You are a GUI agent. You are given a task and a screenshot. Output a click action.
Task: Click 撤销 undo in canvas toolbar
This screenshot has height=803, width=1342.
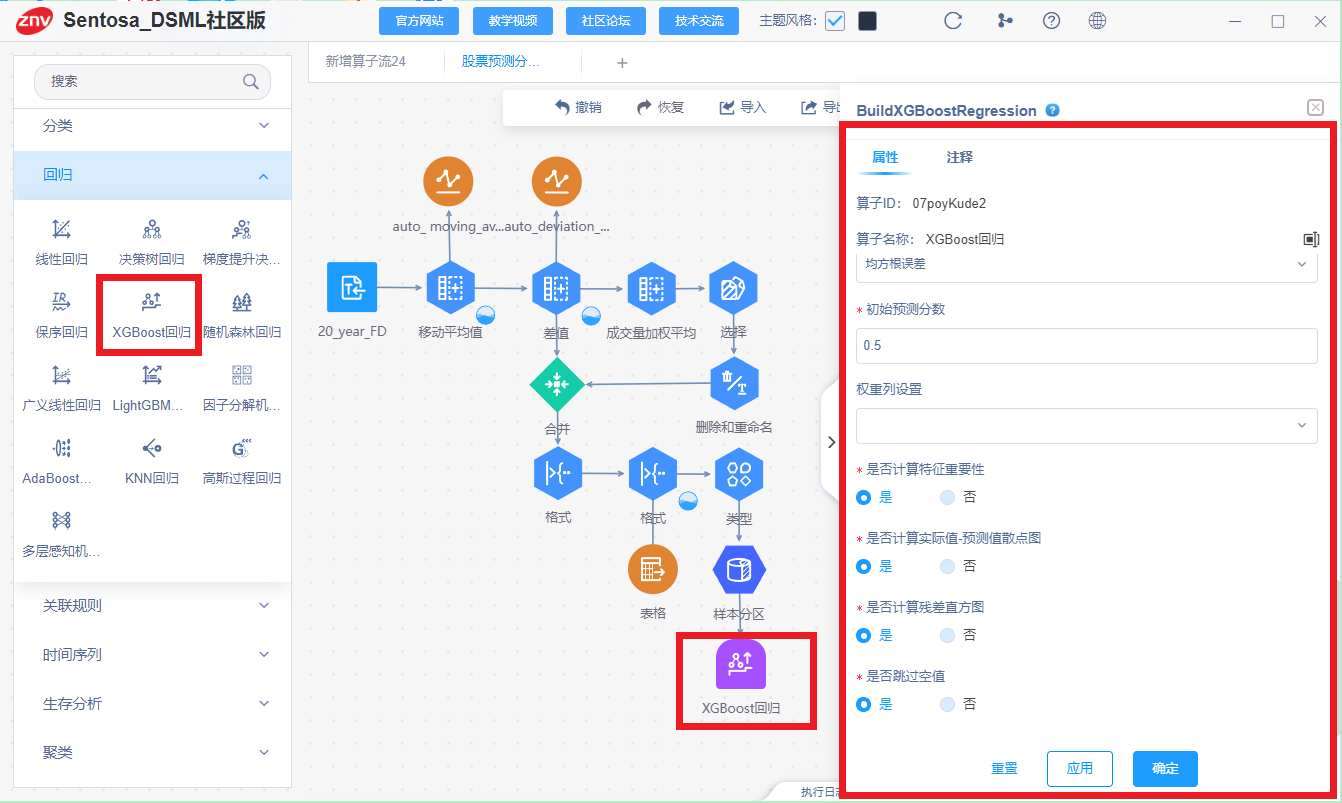tap(578, 107)
